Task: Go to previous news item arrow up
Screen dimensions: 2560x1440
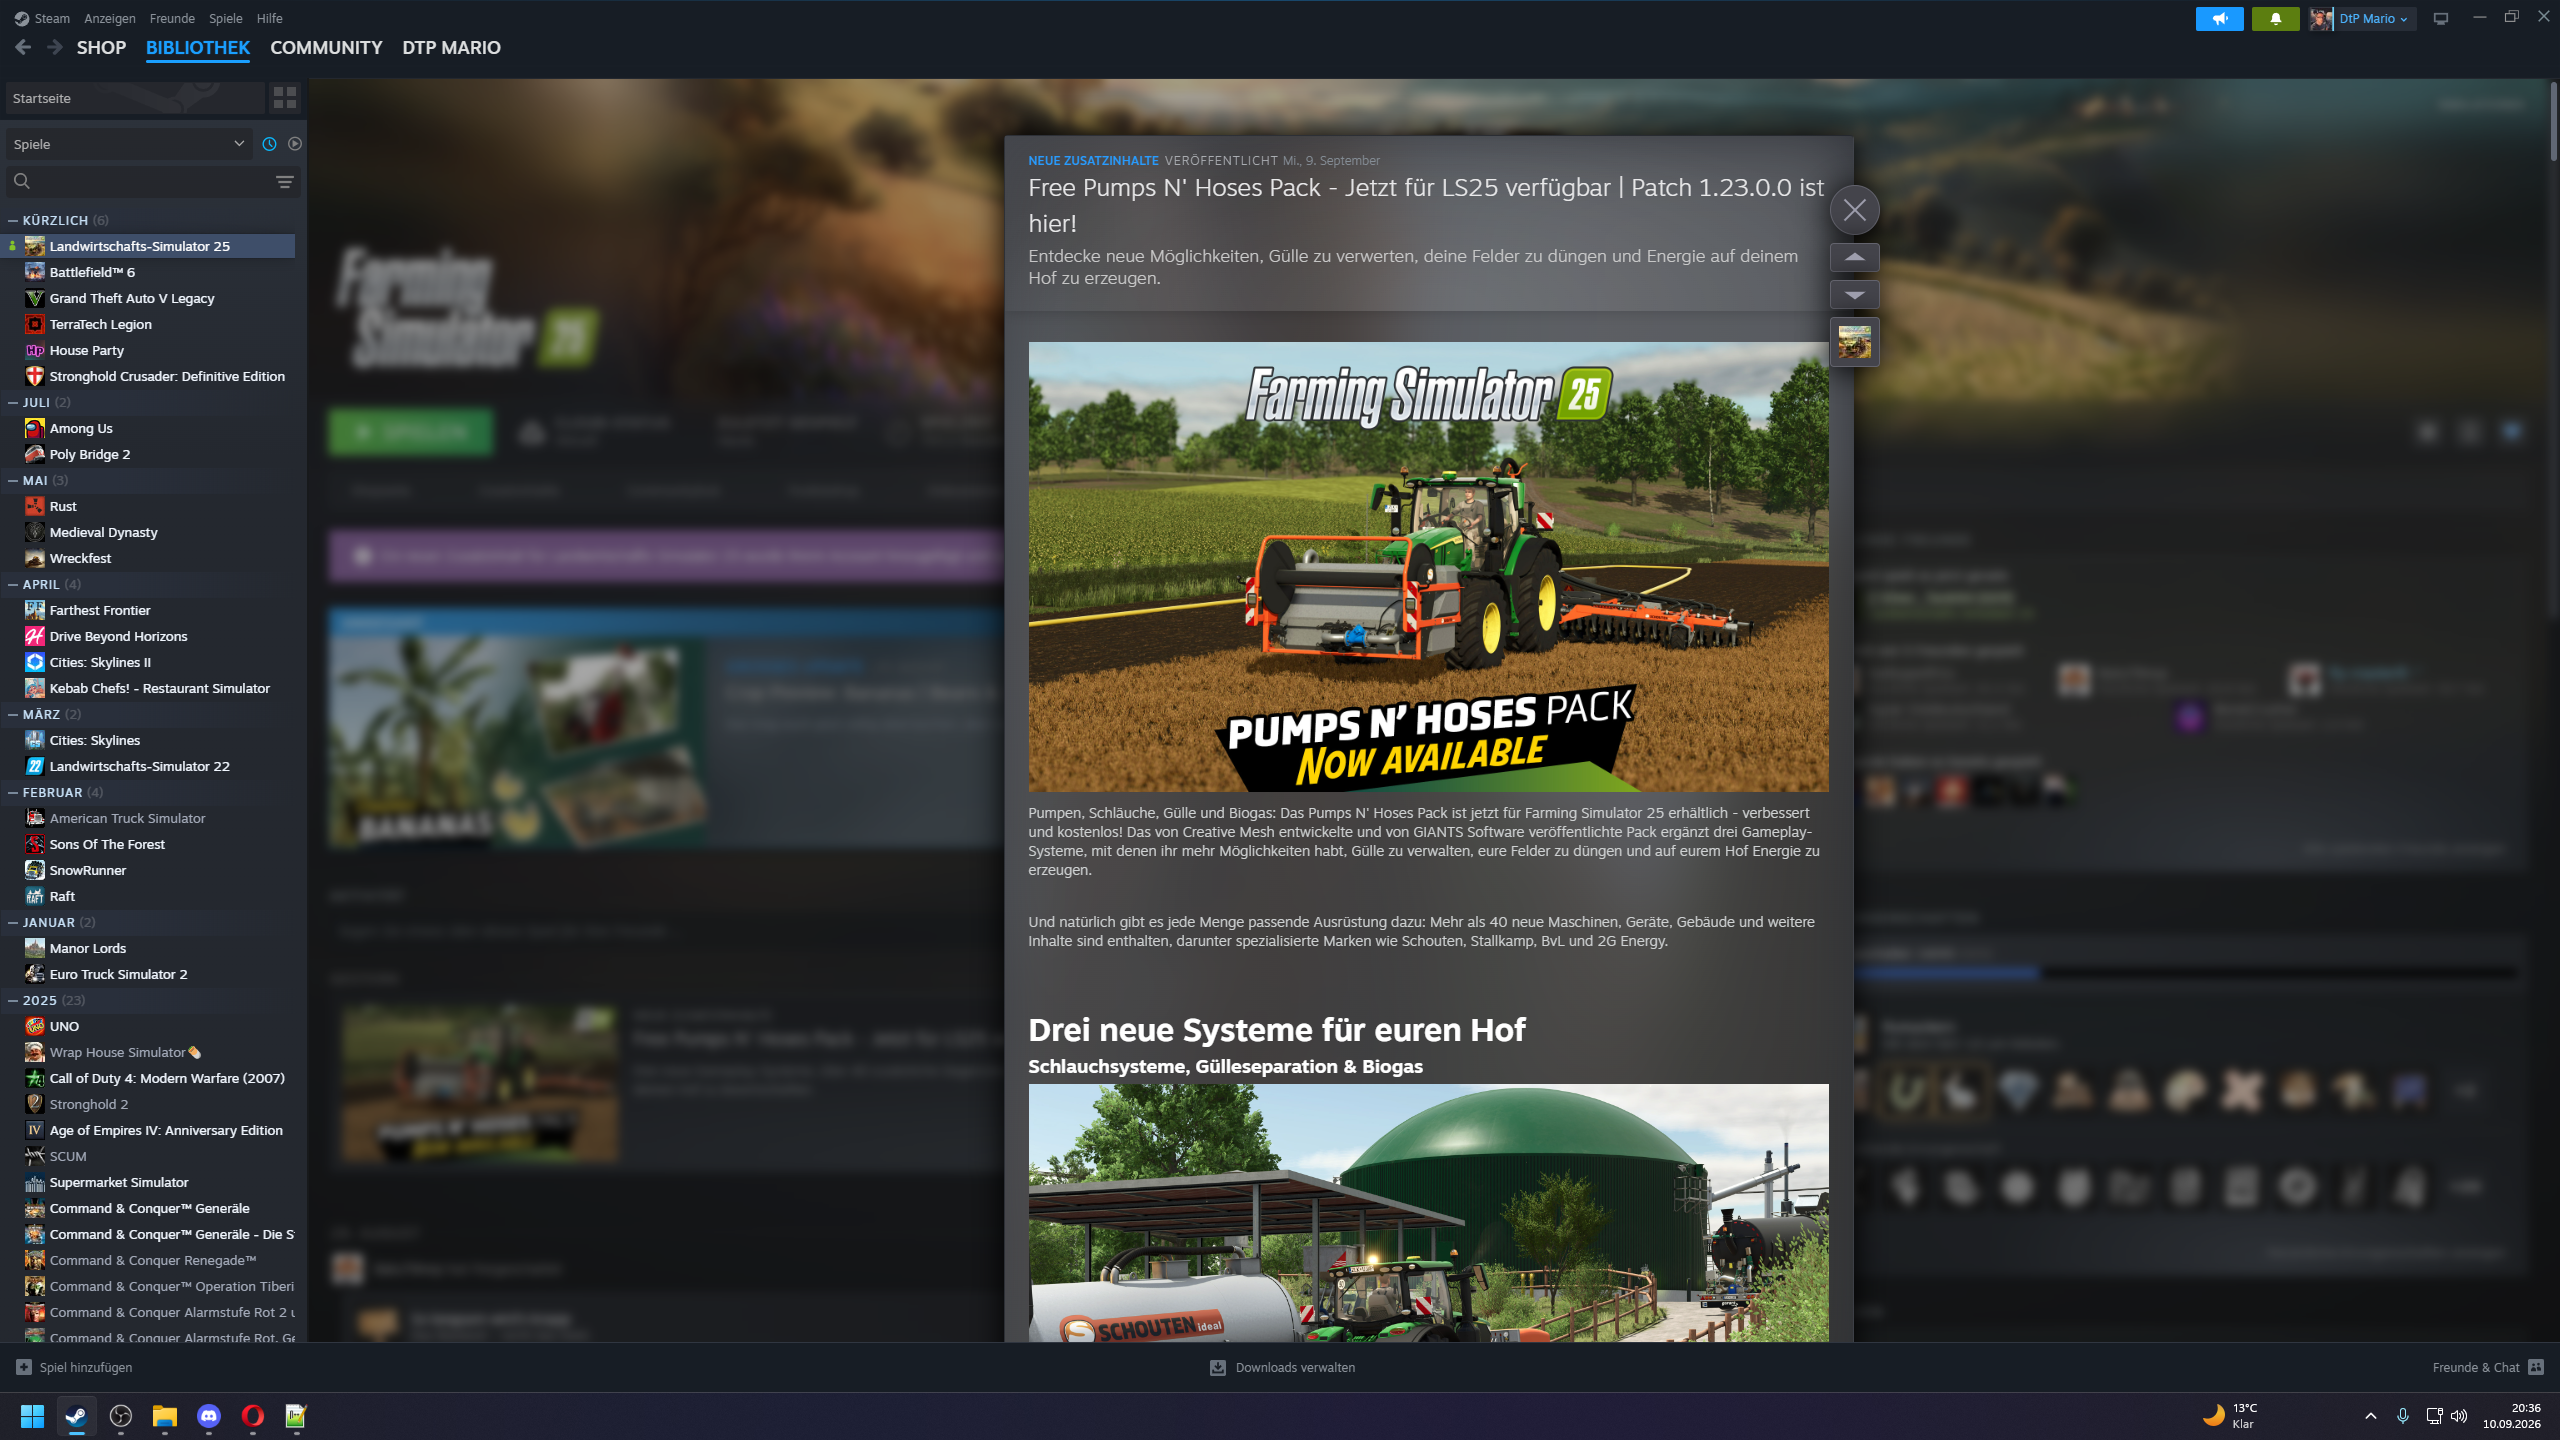Action: 1855,257
